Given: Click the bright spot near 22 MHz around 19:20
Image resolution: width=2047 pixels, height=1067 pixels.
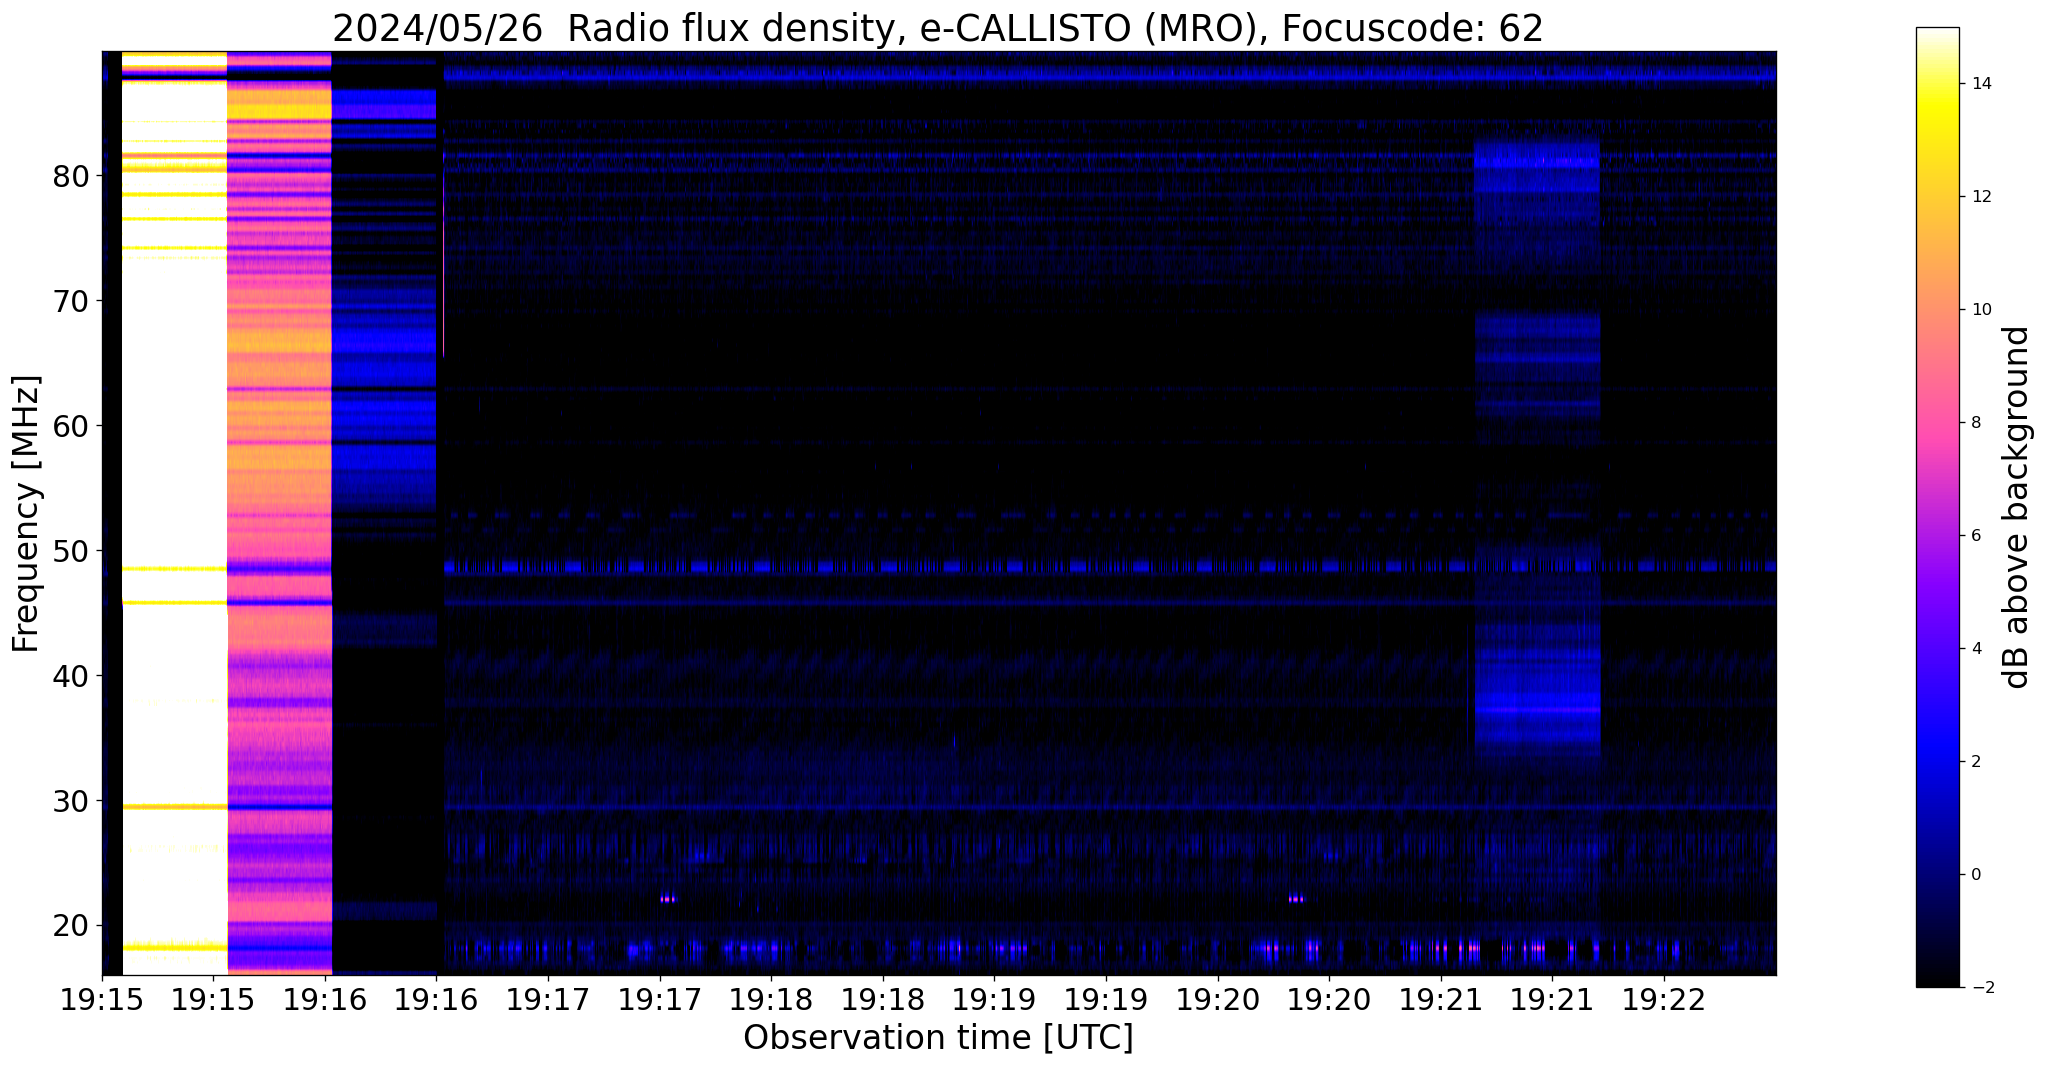Looking at the screenshot, I should click(1296, 899).
